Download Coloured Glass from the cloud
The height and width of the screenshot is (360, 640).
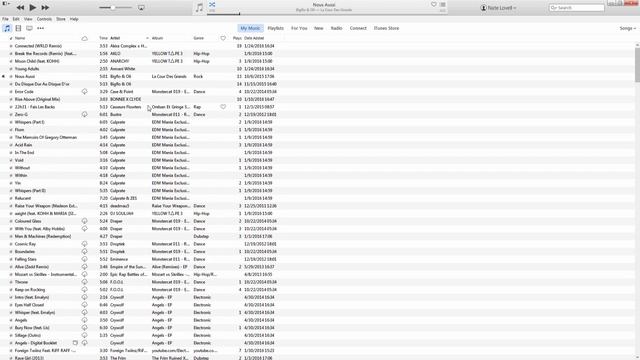[x=84, y=221]
